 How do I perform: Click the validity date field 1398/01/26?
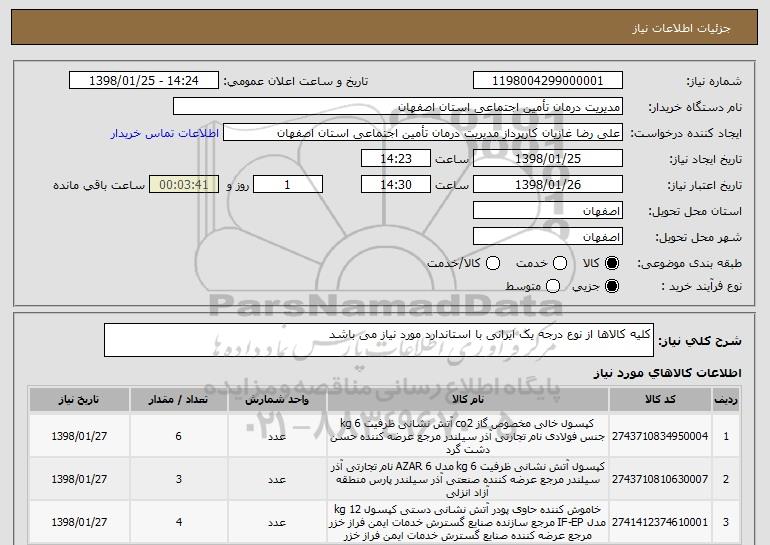tap(548, 185)
